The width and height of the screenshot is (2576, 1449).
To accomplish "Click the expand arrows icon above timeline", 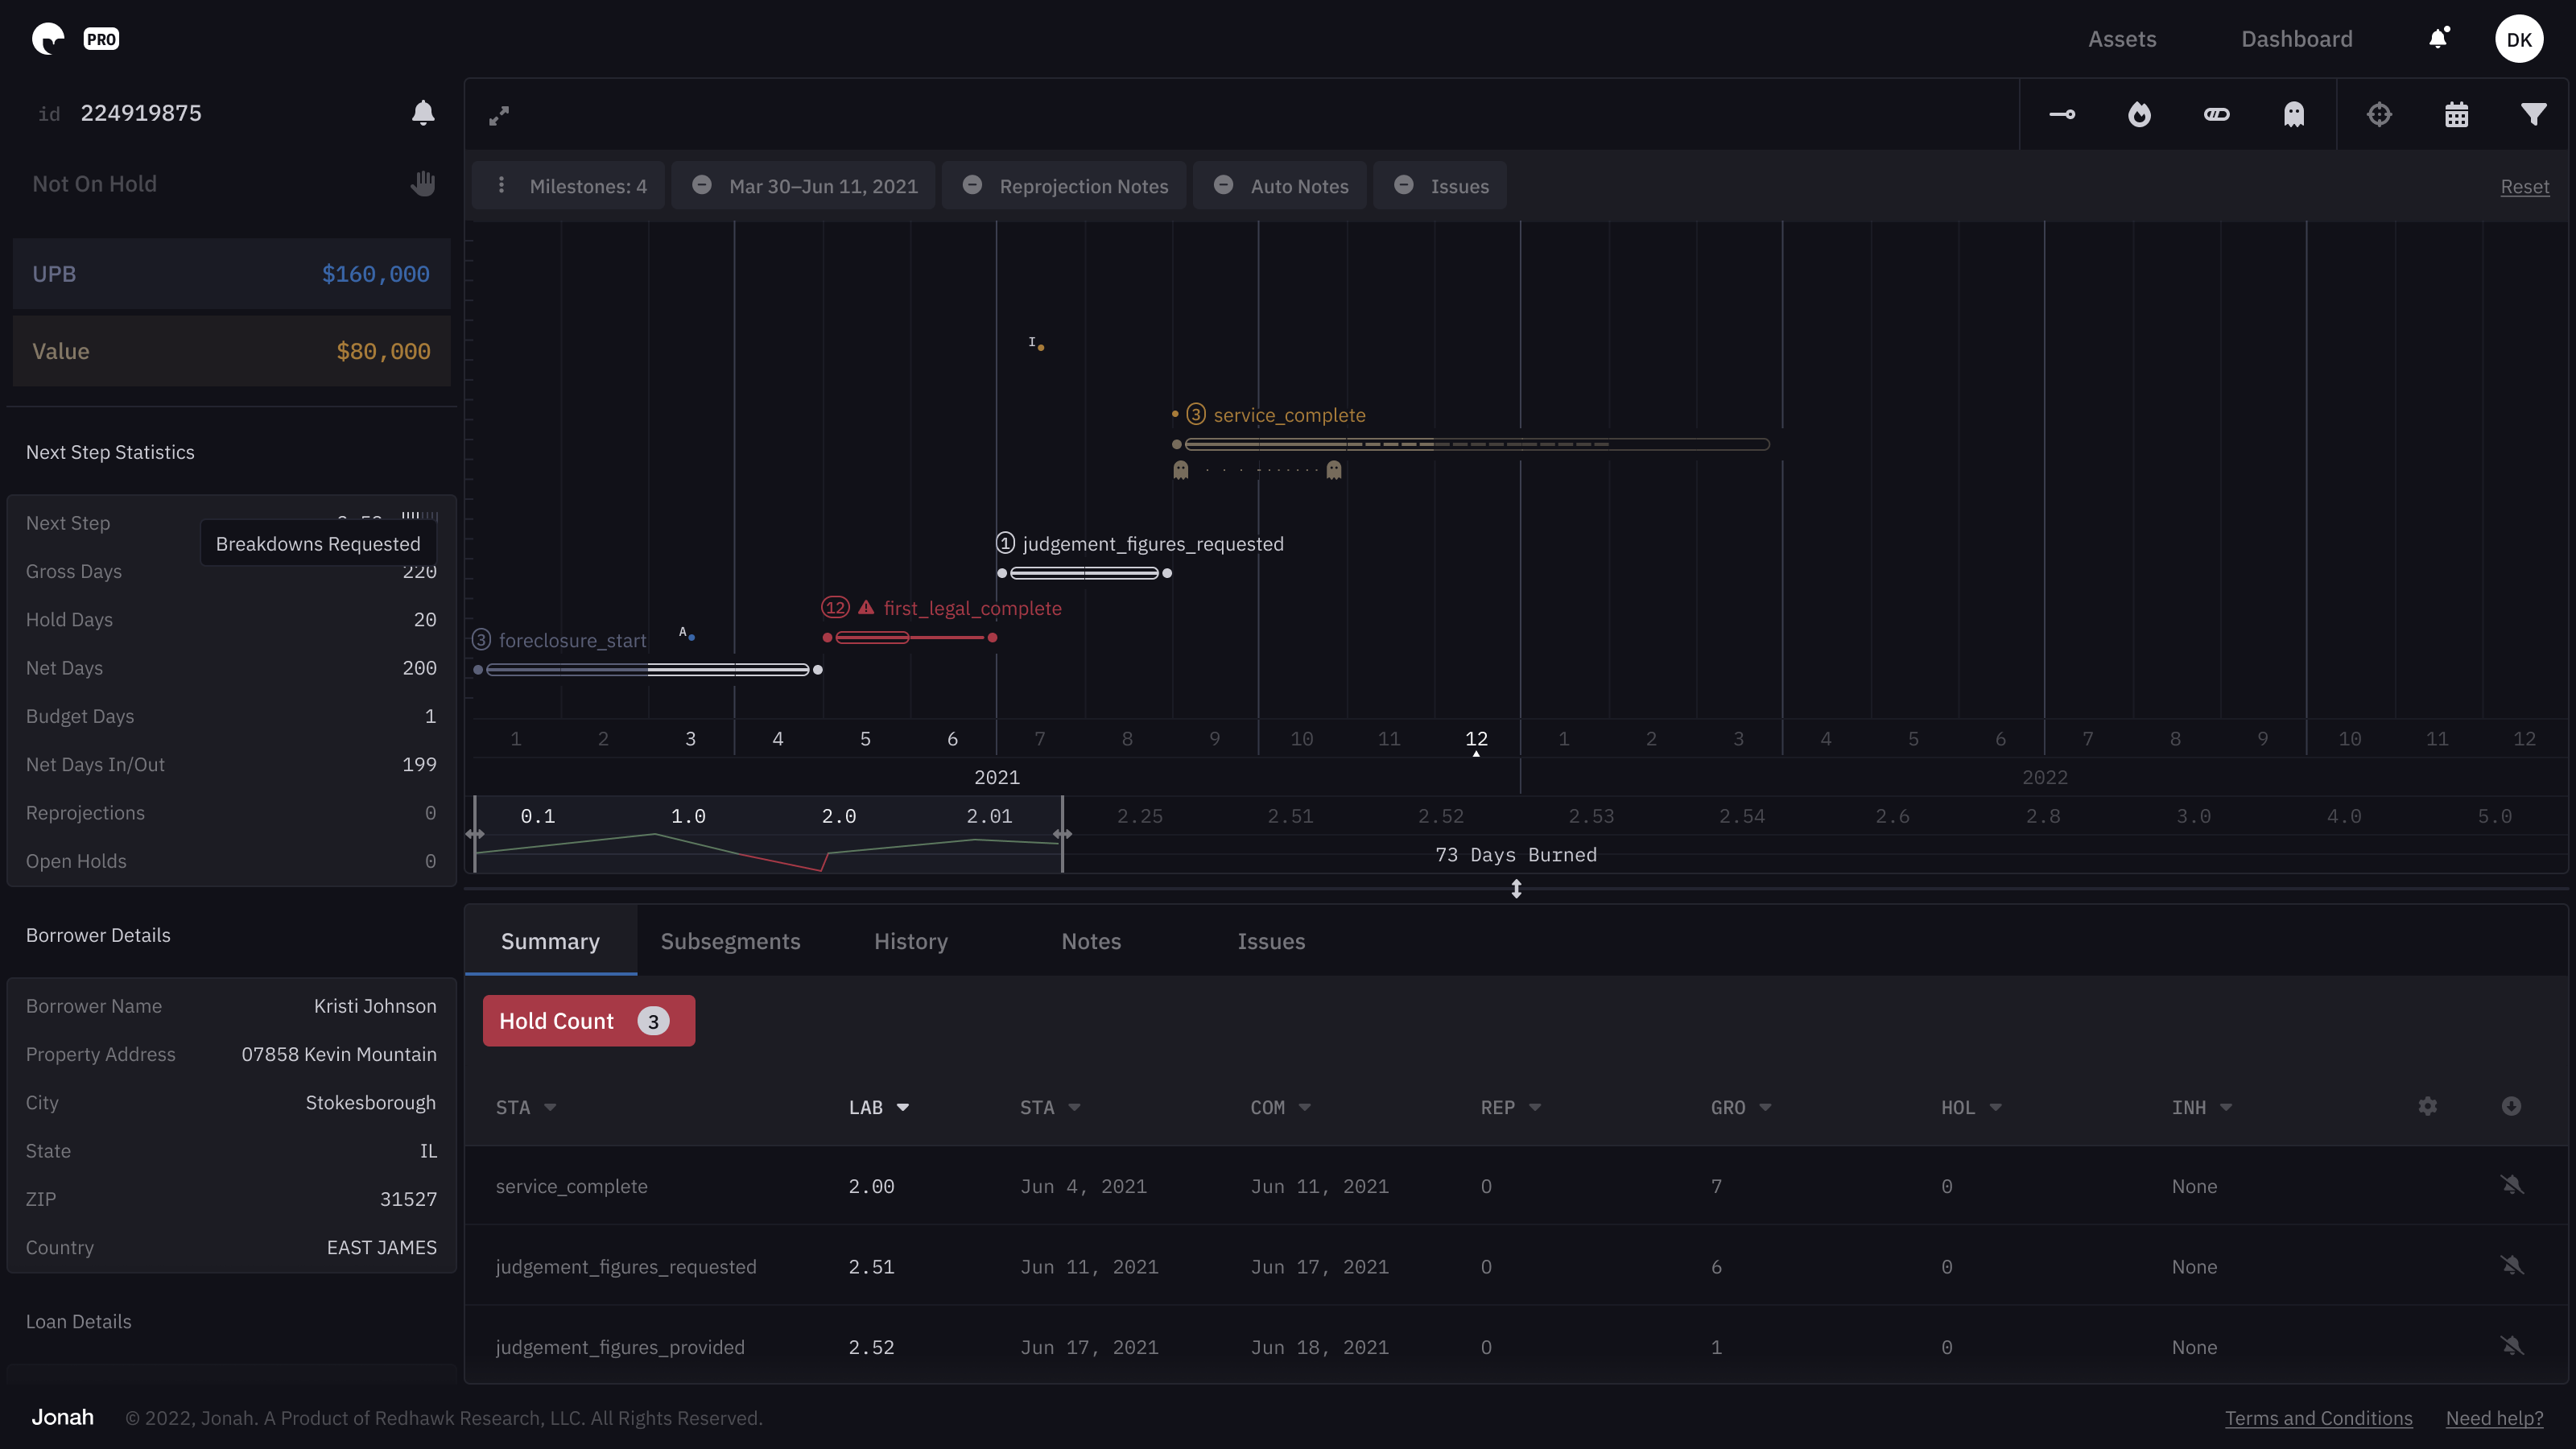I will click(x=499, y=116).
